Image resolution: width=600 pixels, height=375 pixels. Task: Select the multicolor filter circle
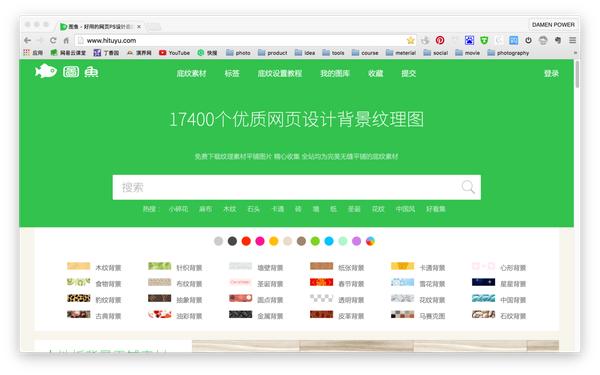(x=370, y=241)
